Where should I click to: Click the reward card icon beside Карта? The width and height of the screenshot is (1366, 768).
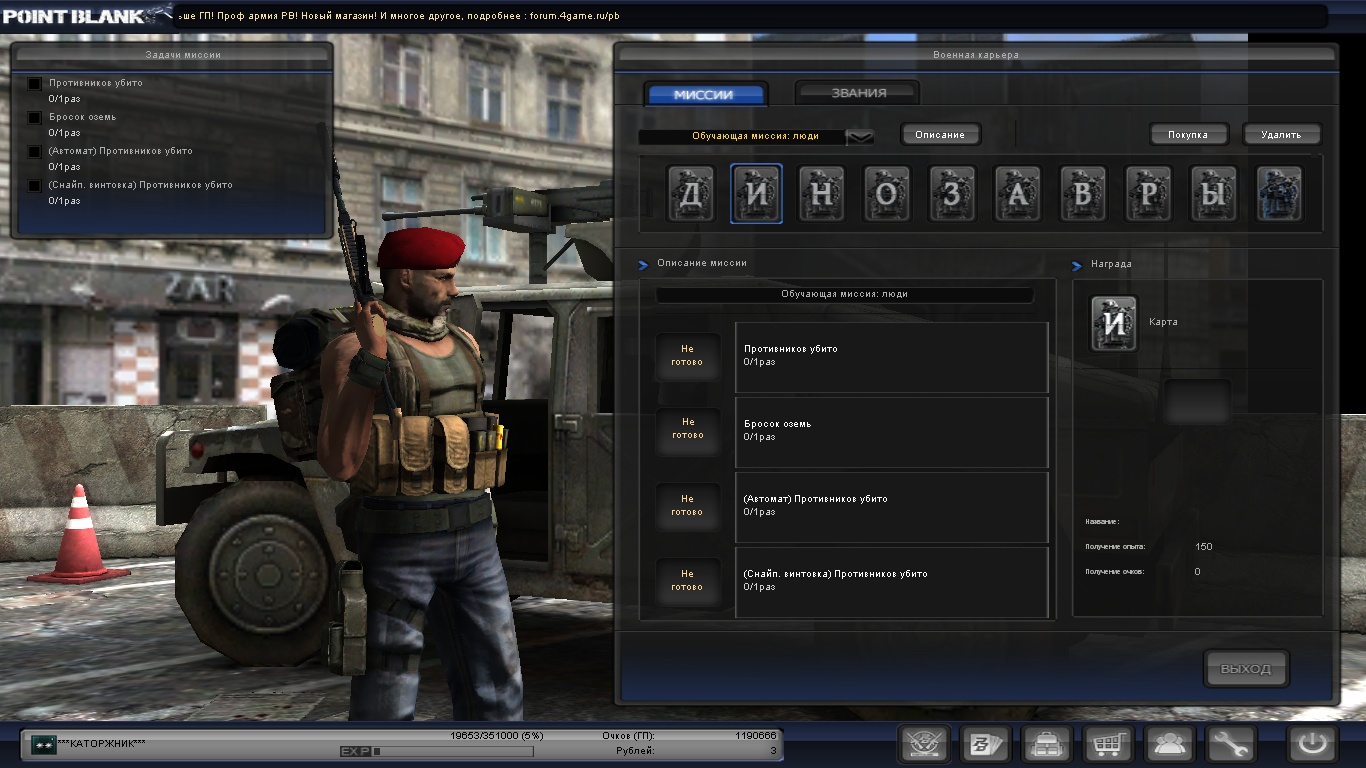tap(1114, 323)
